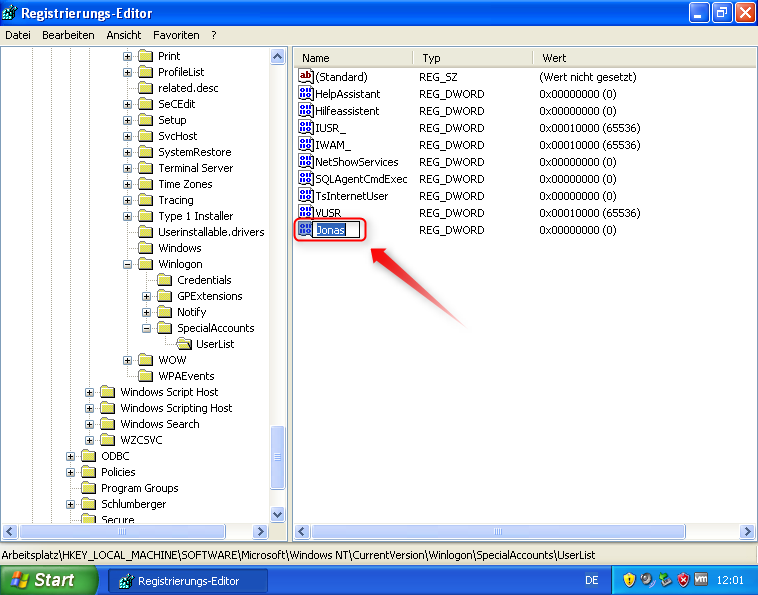Image resolution: width=758 pixels, height=595 pixels.
Task: Open the Bearbeiten menu
Action: [x=68, y=35]
